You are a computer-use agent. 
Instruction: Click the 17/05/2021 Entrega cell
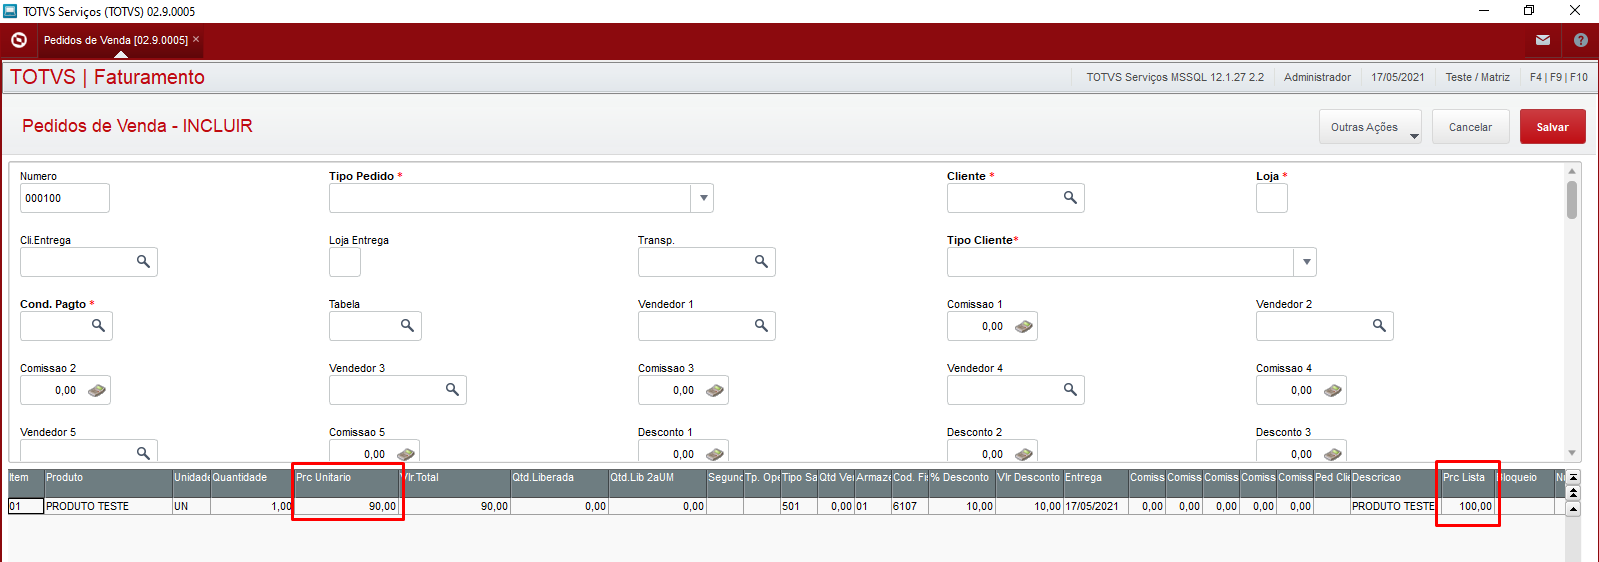coord(1096,506)
